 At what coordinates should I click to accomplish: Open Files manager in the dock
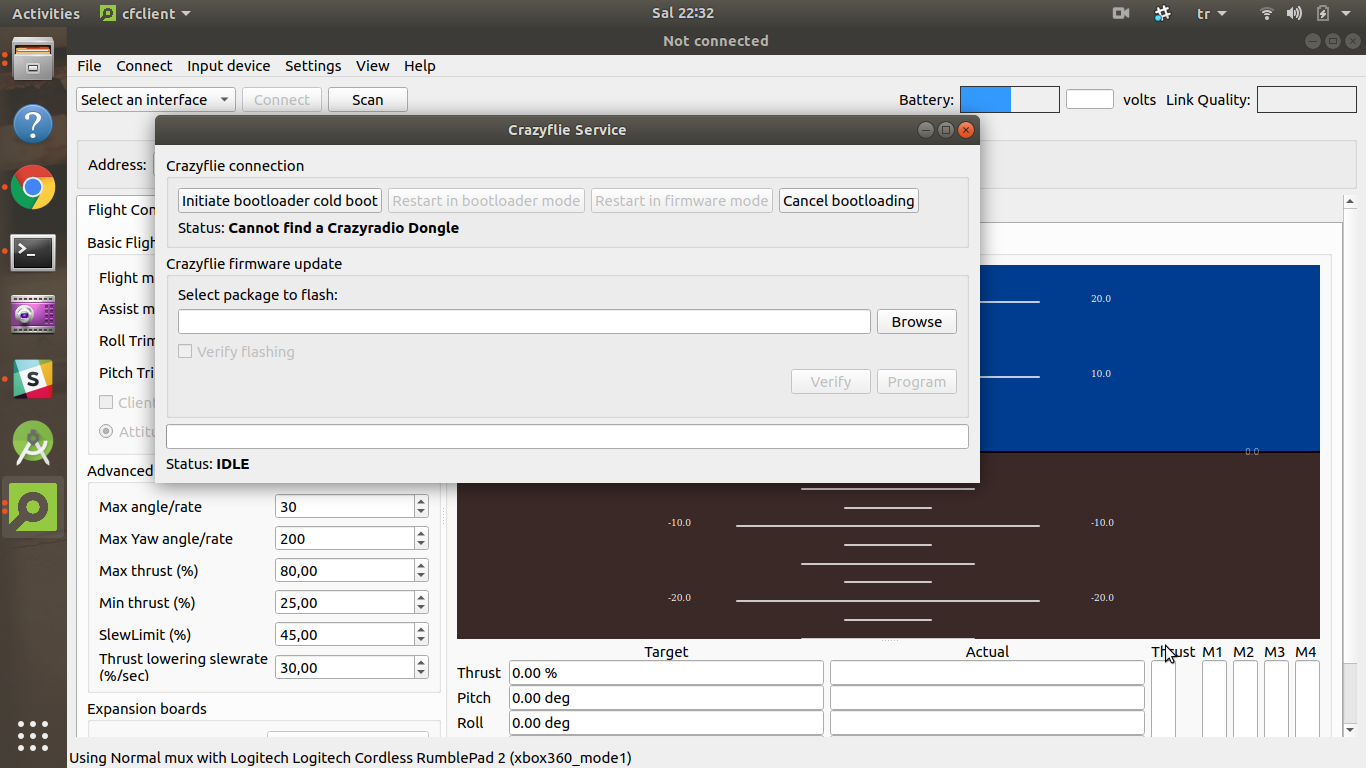(x=33, y=61)
